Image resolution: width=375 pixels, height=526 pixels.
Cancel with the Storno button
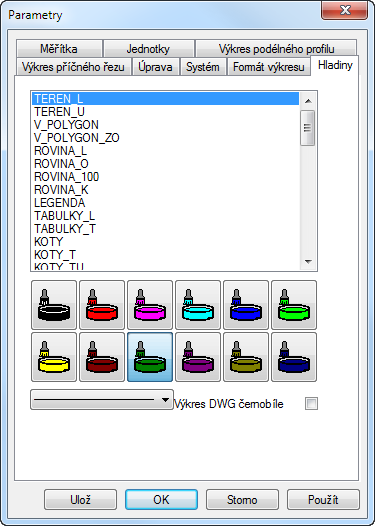242,499
